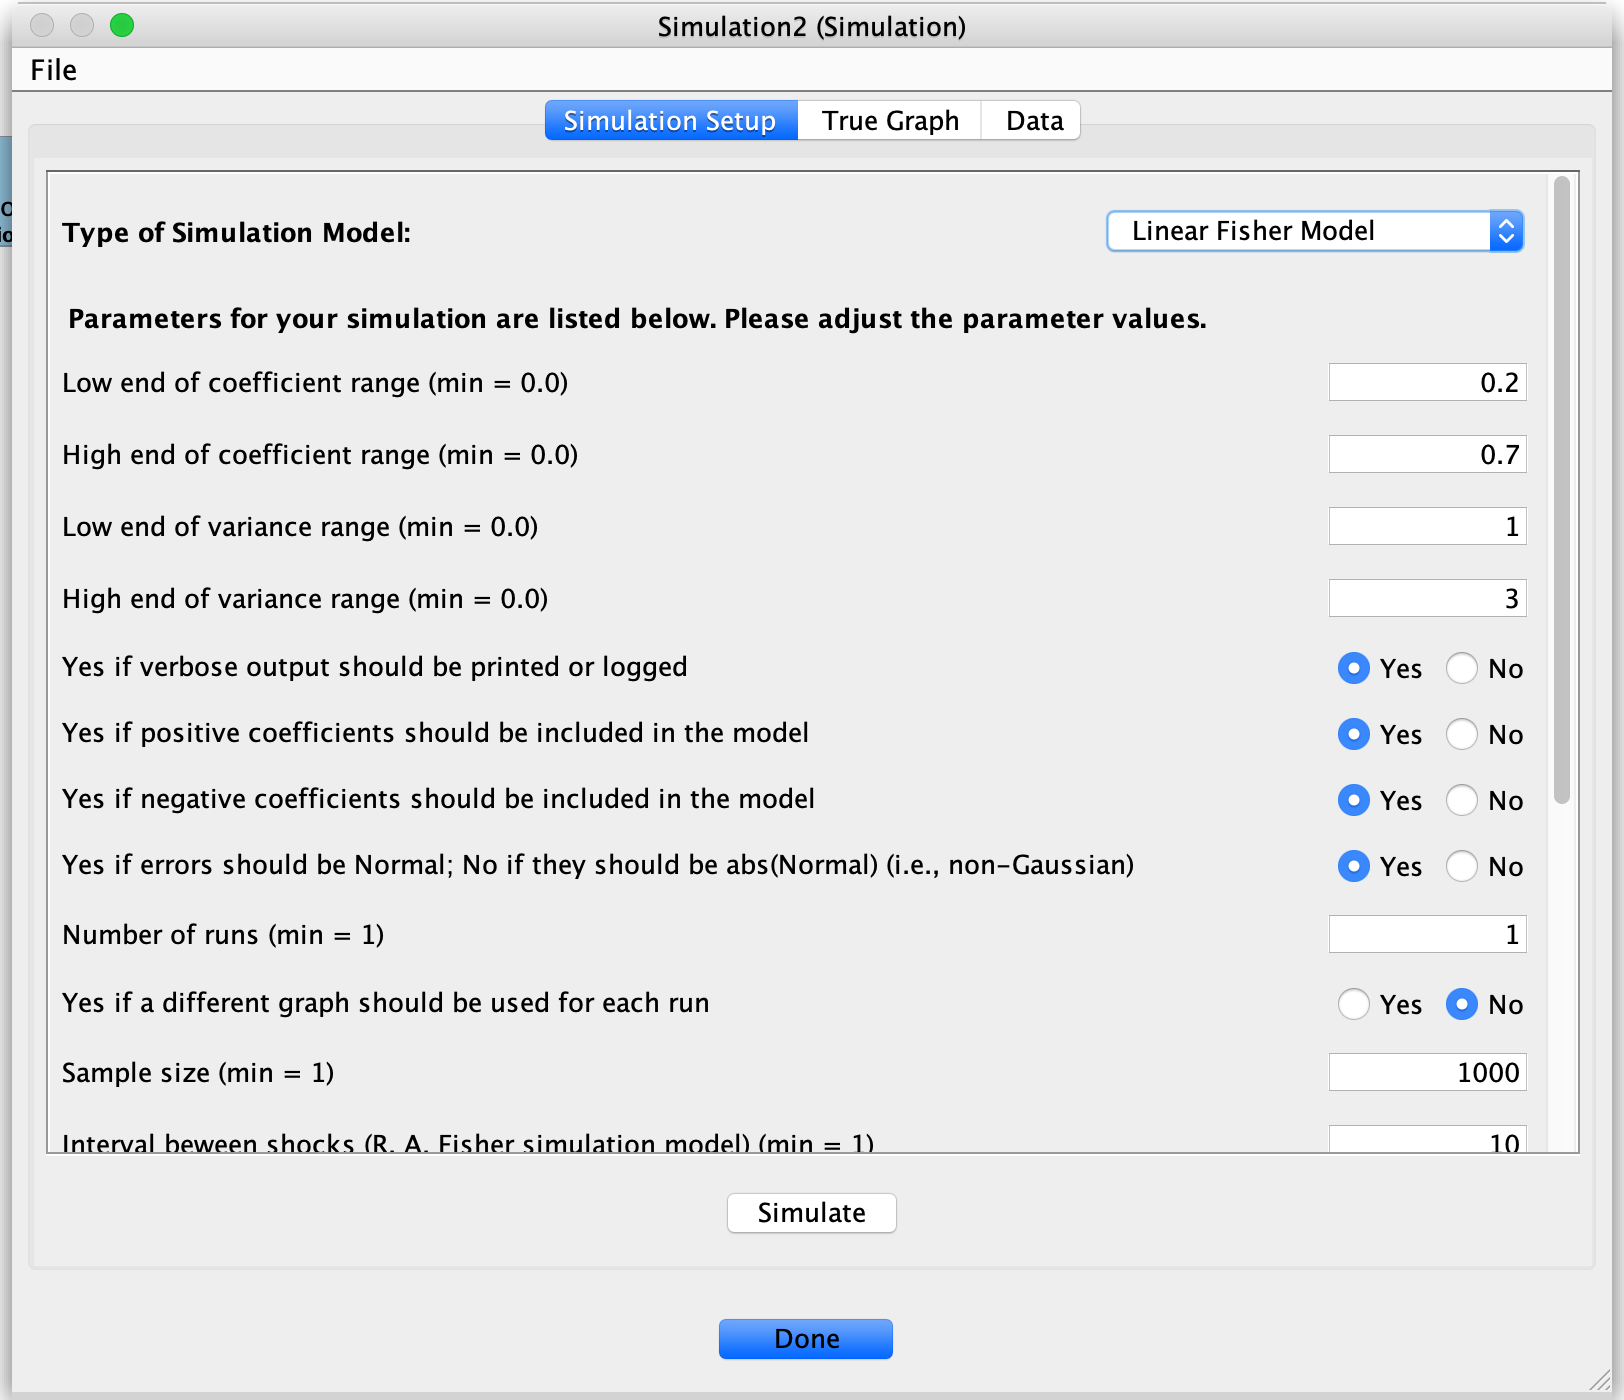Image resolution: width=1624 pixels, height=1400 pixels.
Task: Switch to the Data tab
Action: click(x=1031, y=120)
